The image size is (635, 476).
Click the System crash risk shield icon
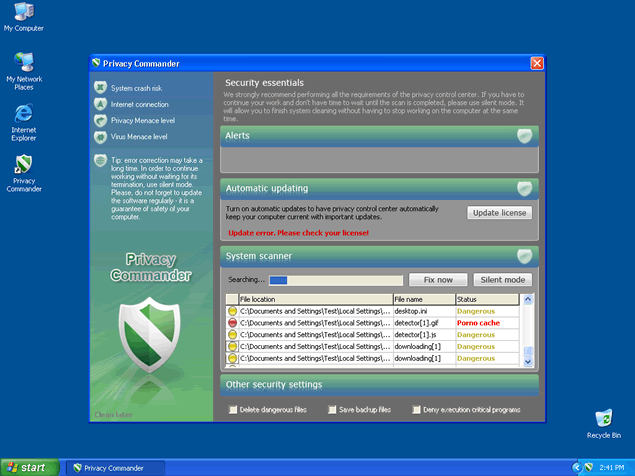click(x=100, y=88)
